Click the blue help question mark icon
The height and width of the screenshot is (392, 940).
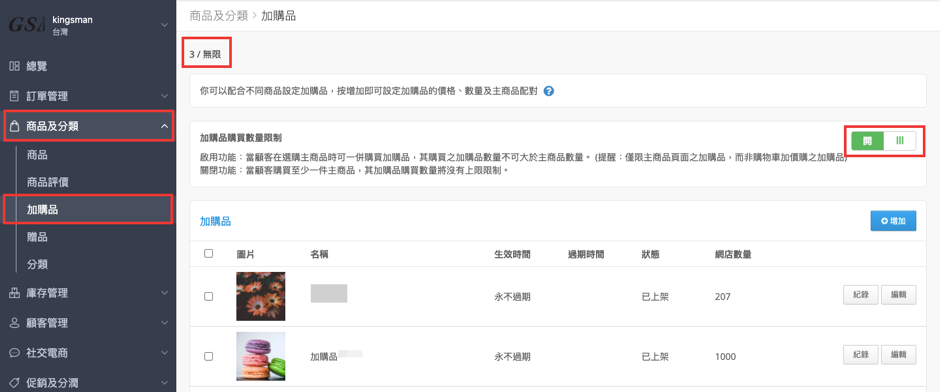pos(549,92)
